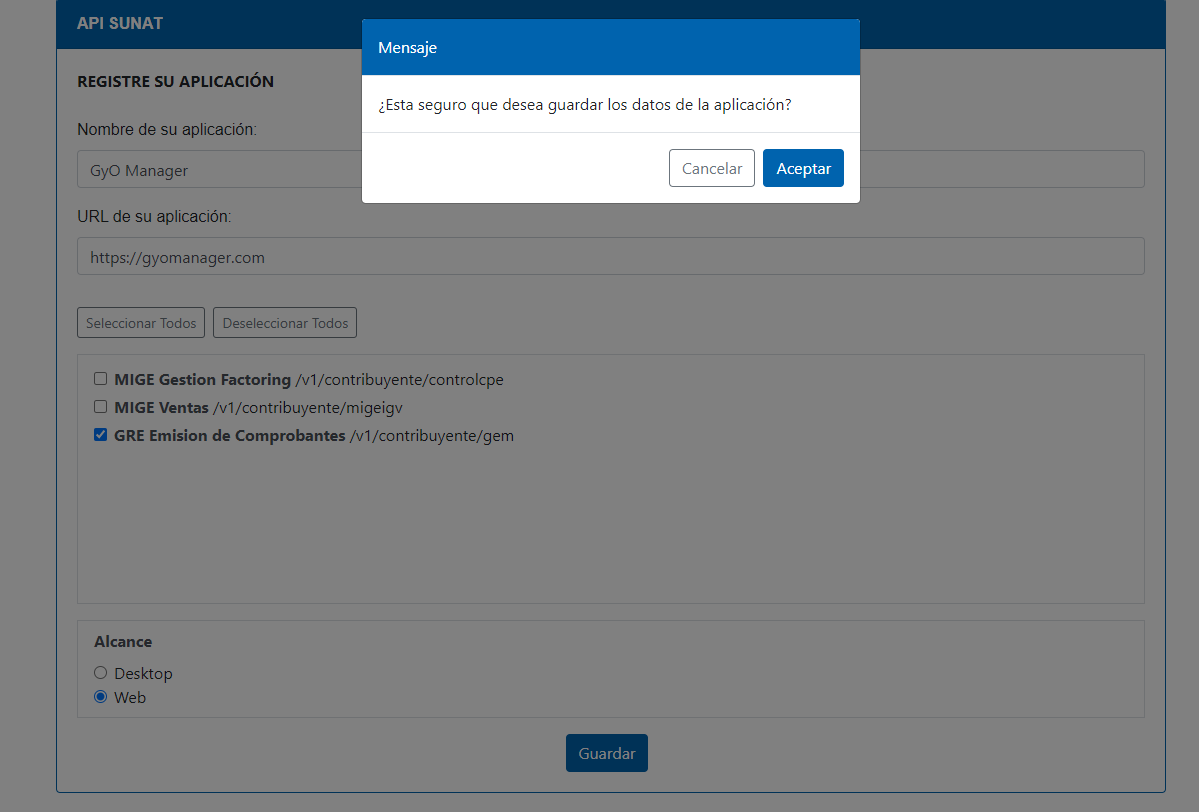The width and height of the screenshot is (1199, 812).
Task: Confirm saving with the Aceptar button
Action: pyautogui.click(x=803, y=168)
